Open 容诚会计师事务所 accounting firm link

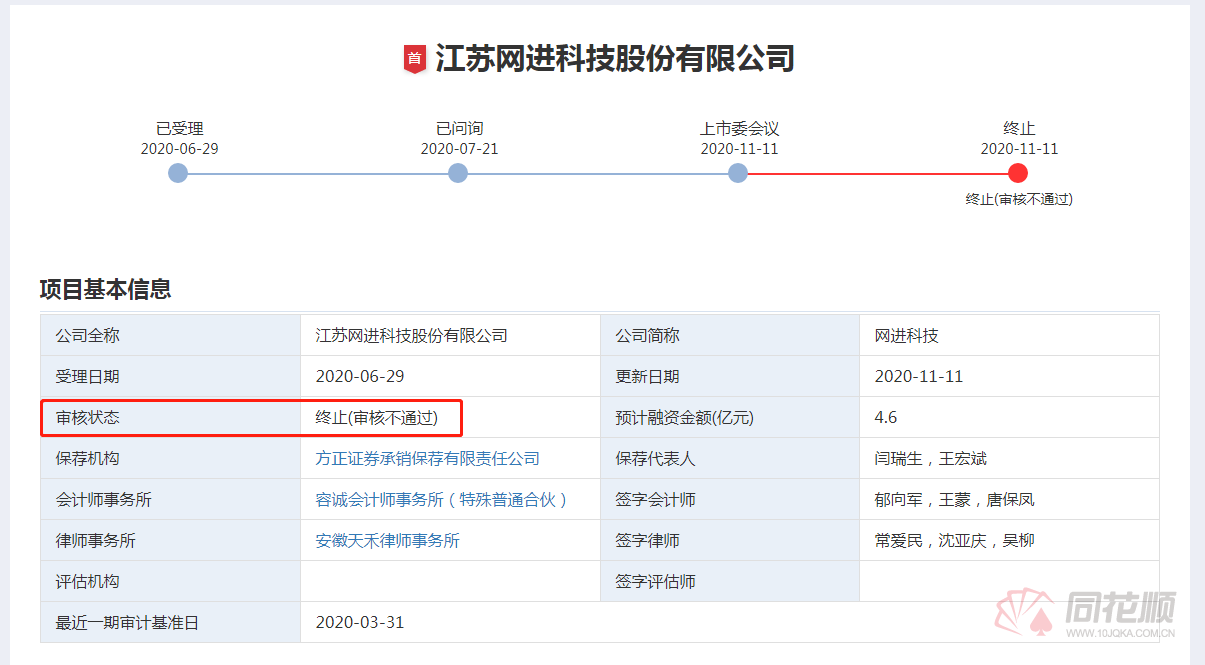(x=441, y=500)
